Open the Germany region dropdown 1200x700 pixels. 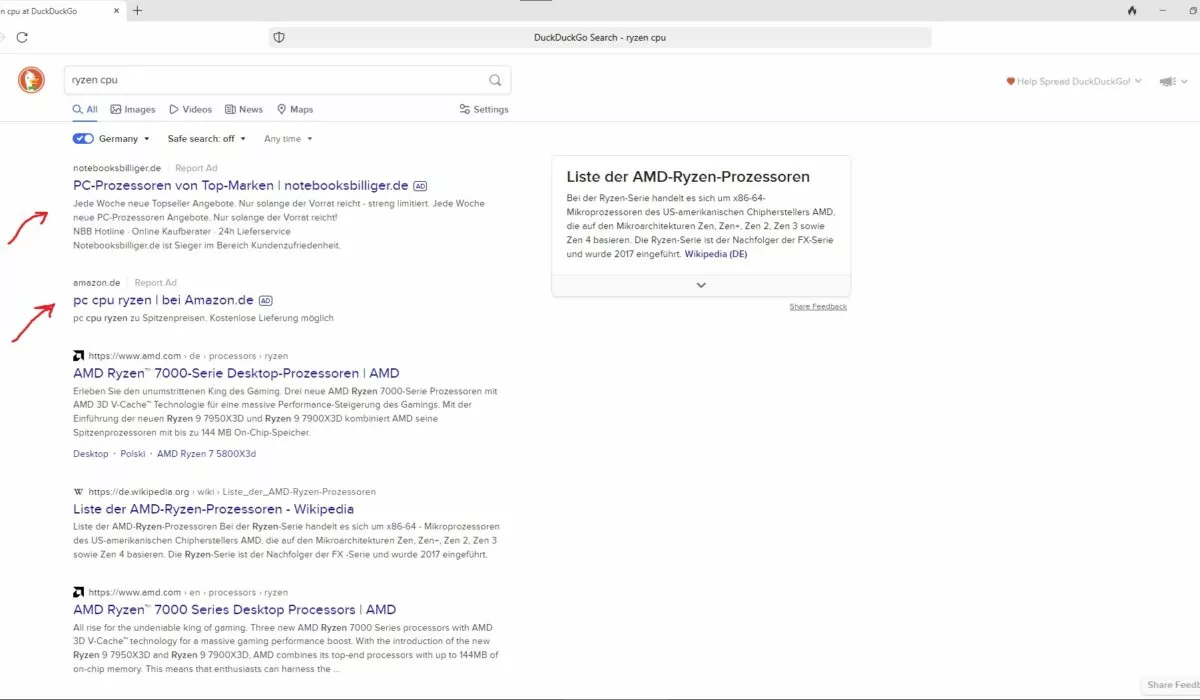(x=124, y=139)
